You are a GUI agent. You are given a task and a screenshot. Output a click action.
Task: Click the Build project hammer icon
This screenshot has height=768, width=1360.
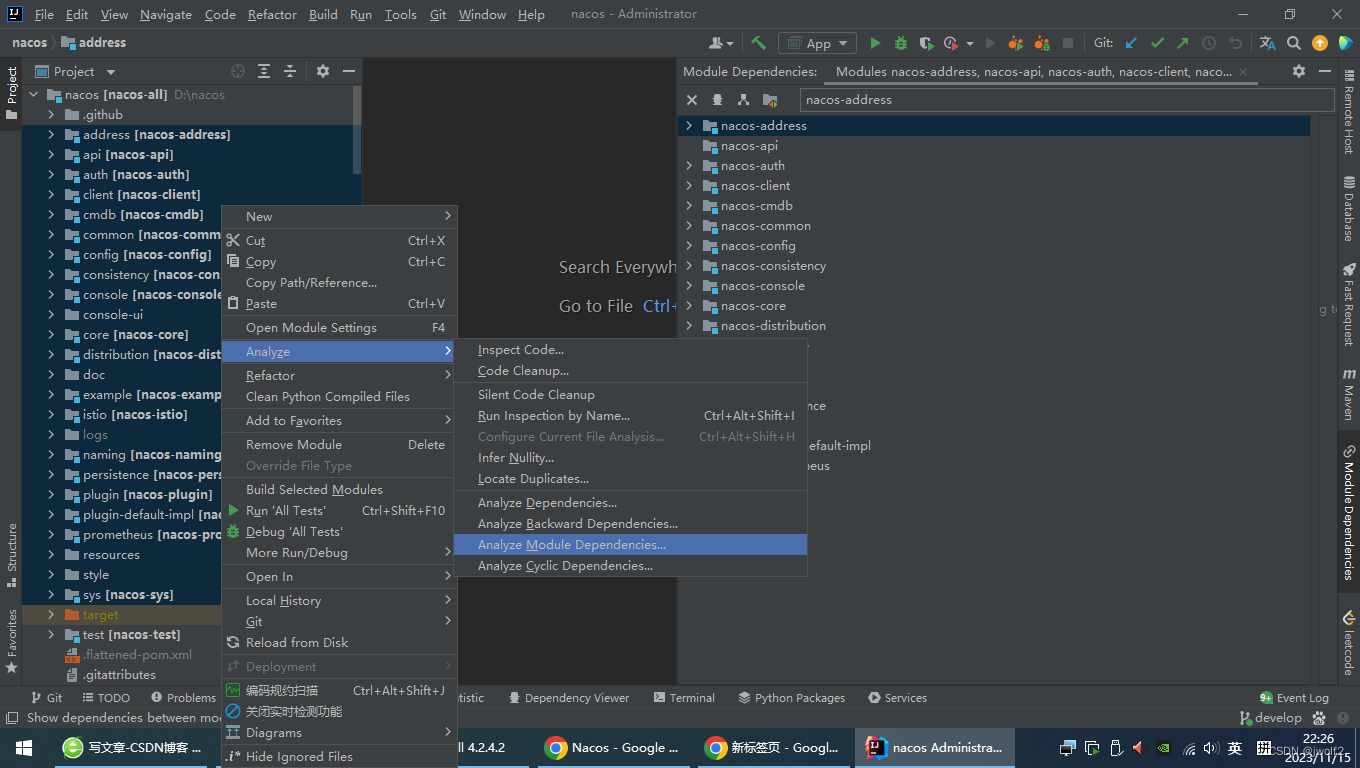coord(758,43)
